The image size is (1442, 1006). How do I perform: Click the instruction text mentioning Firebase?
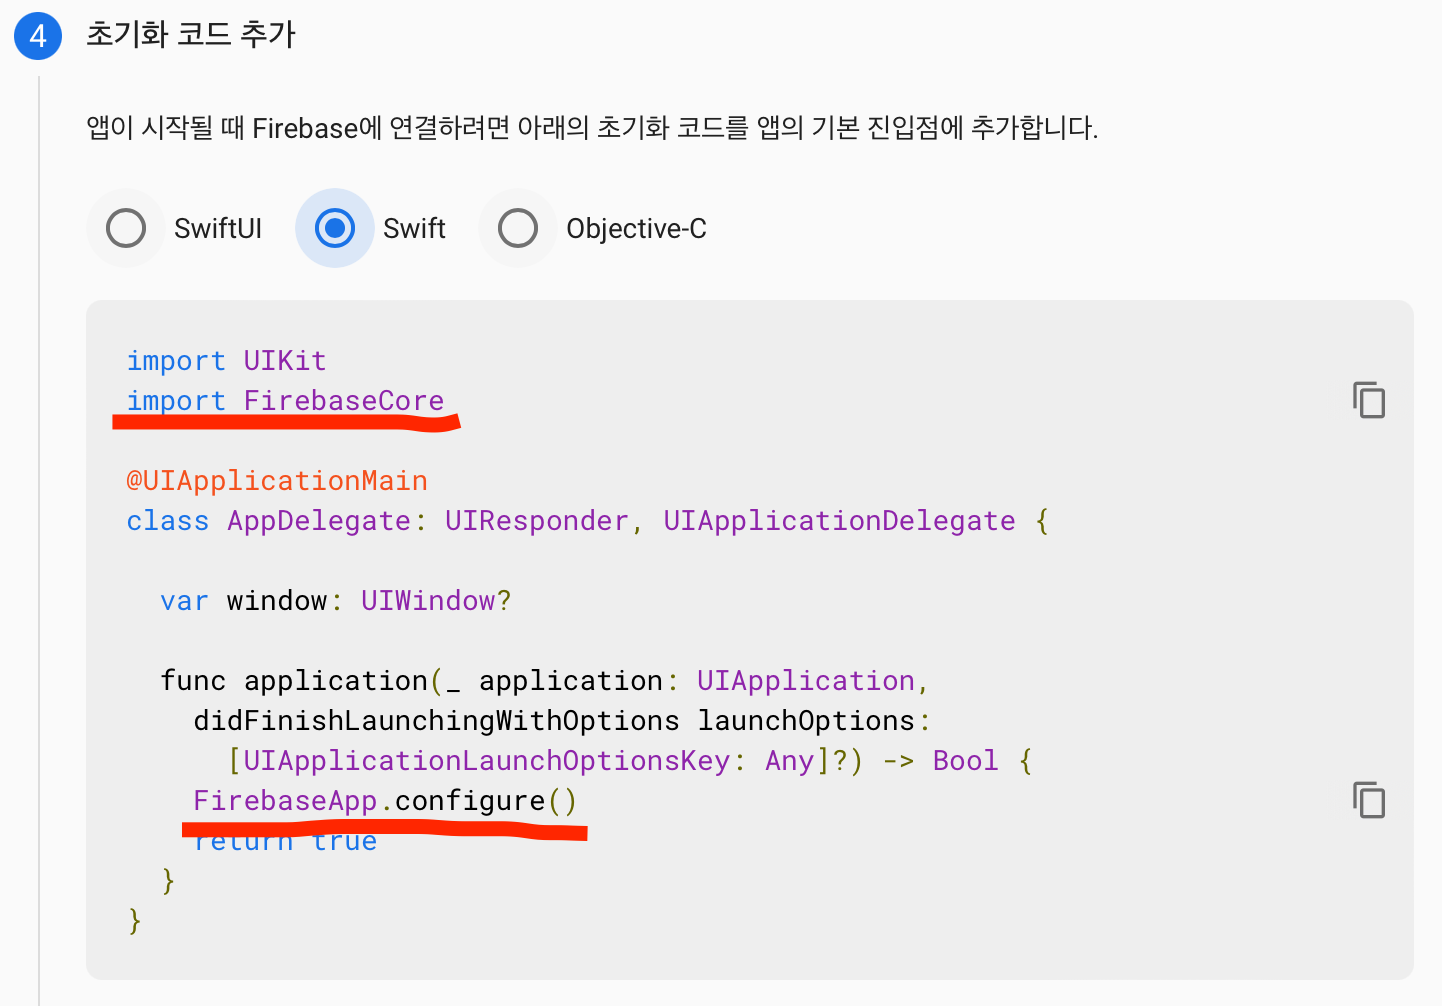pyautogui.click(x=592, y=128)
